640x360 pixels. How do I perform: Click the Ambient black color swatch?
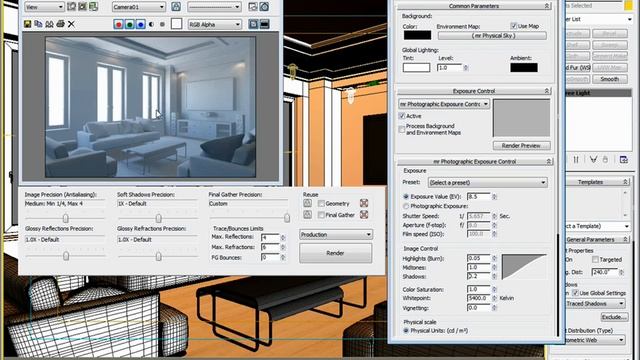(x=524, y=68)
